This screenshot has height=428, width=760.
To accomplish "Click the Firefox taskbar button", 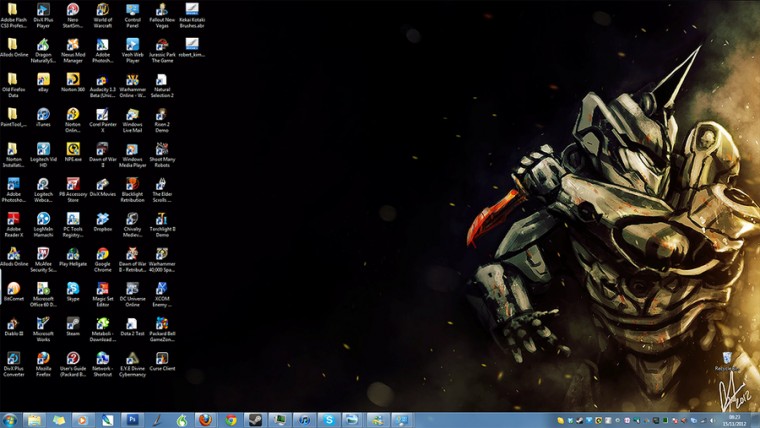I will [x=206, y=420].
